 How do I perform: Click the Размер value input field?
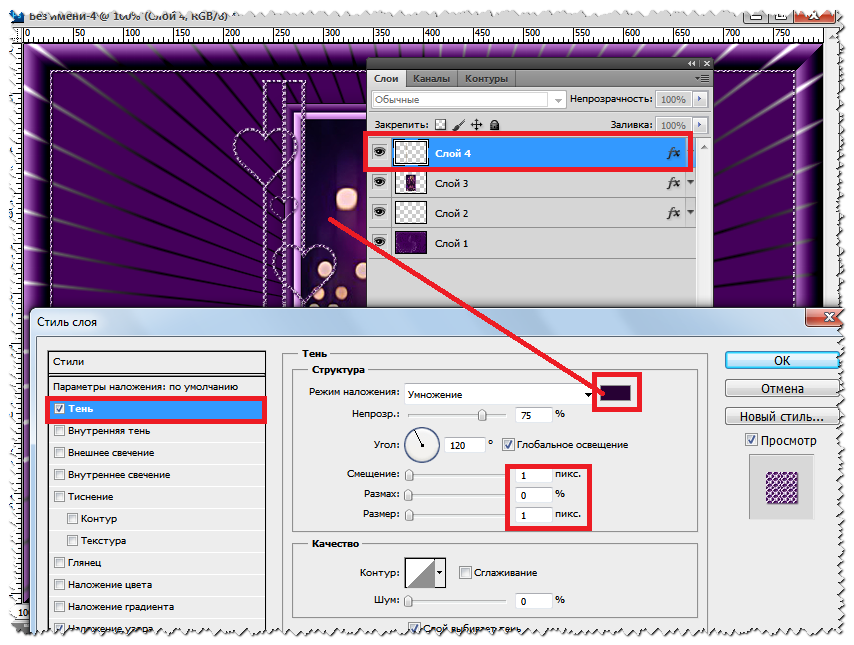tap(534, 515)
